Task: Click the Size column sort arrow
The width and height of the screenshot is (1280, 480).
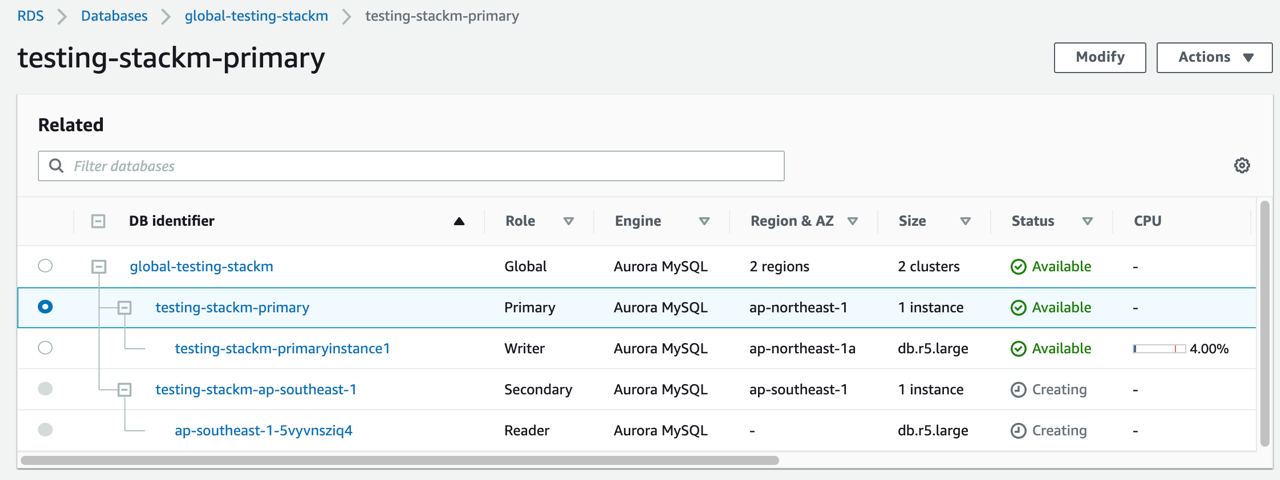Action: pos(965,221)
